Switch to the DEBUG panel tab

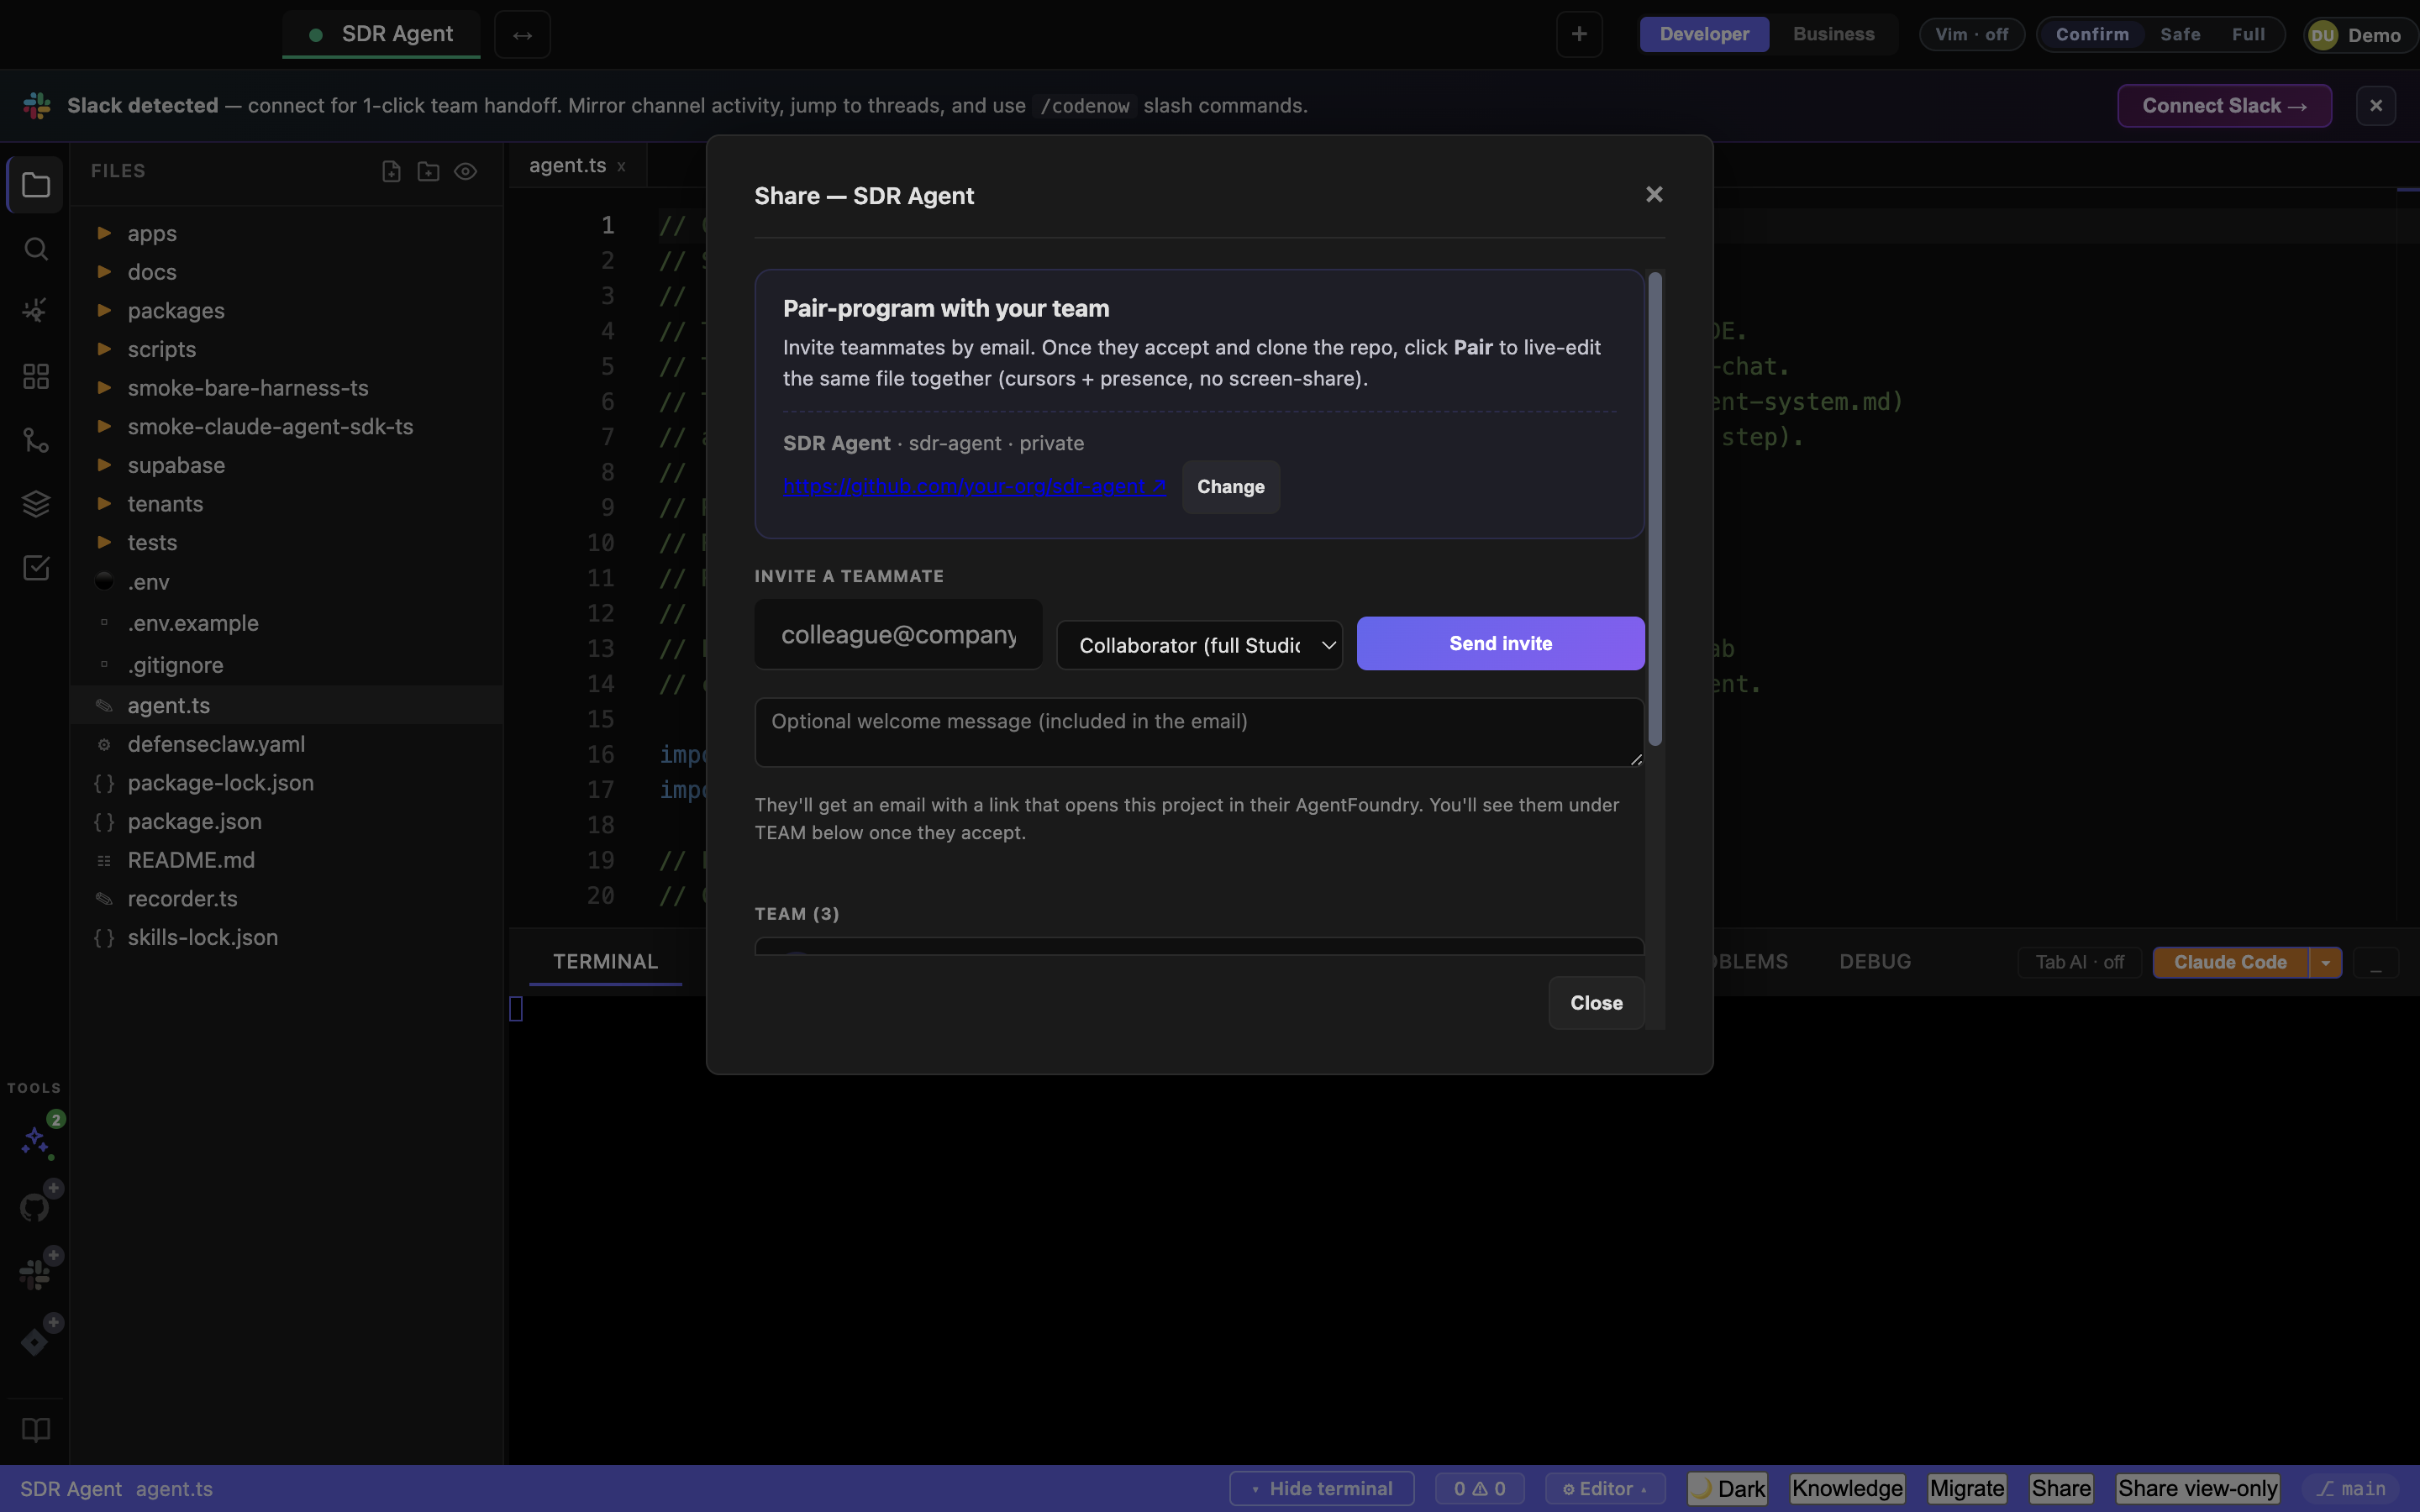pos(1875,962)
